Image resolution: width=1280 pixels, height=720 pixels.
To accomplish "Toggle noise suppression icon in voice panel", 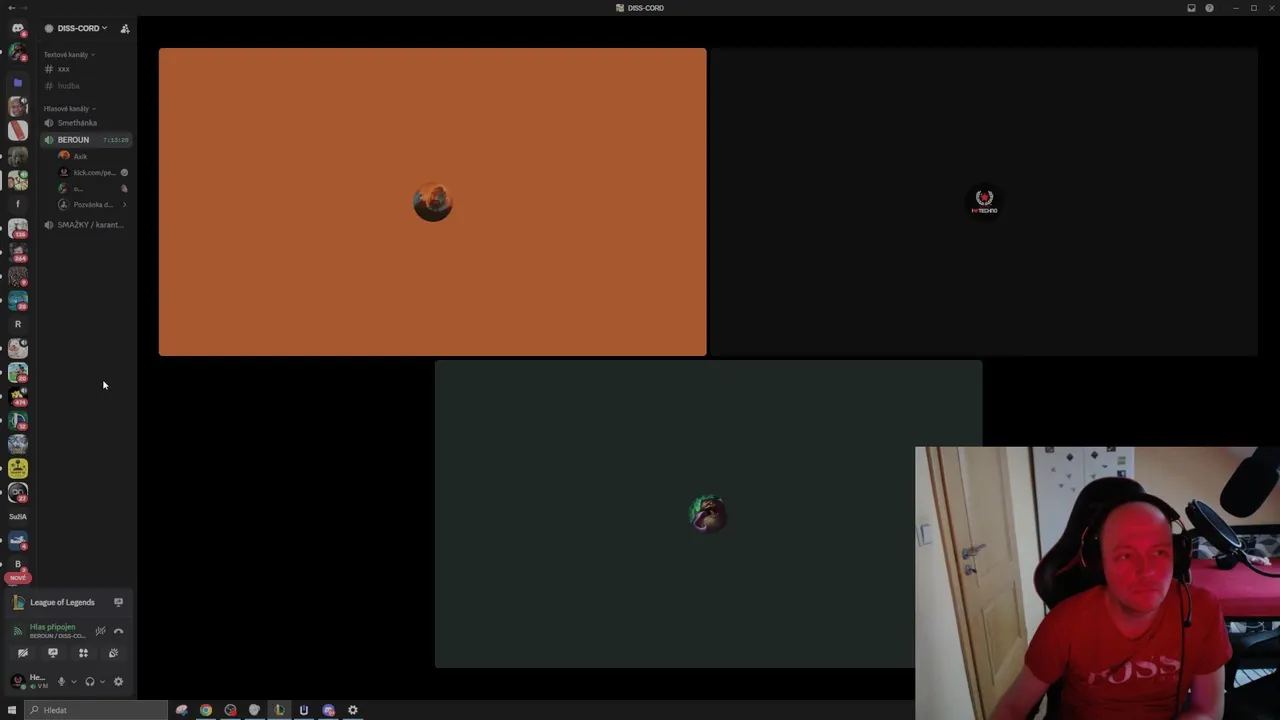I will click(100, 631).
